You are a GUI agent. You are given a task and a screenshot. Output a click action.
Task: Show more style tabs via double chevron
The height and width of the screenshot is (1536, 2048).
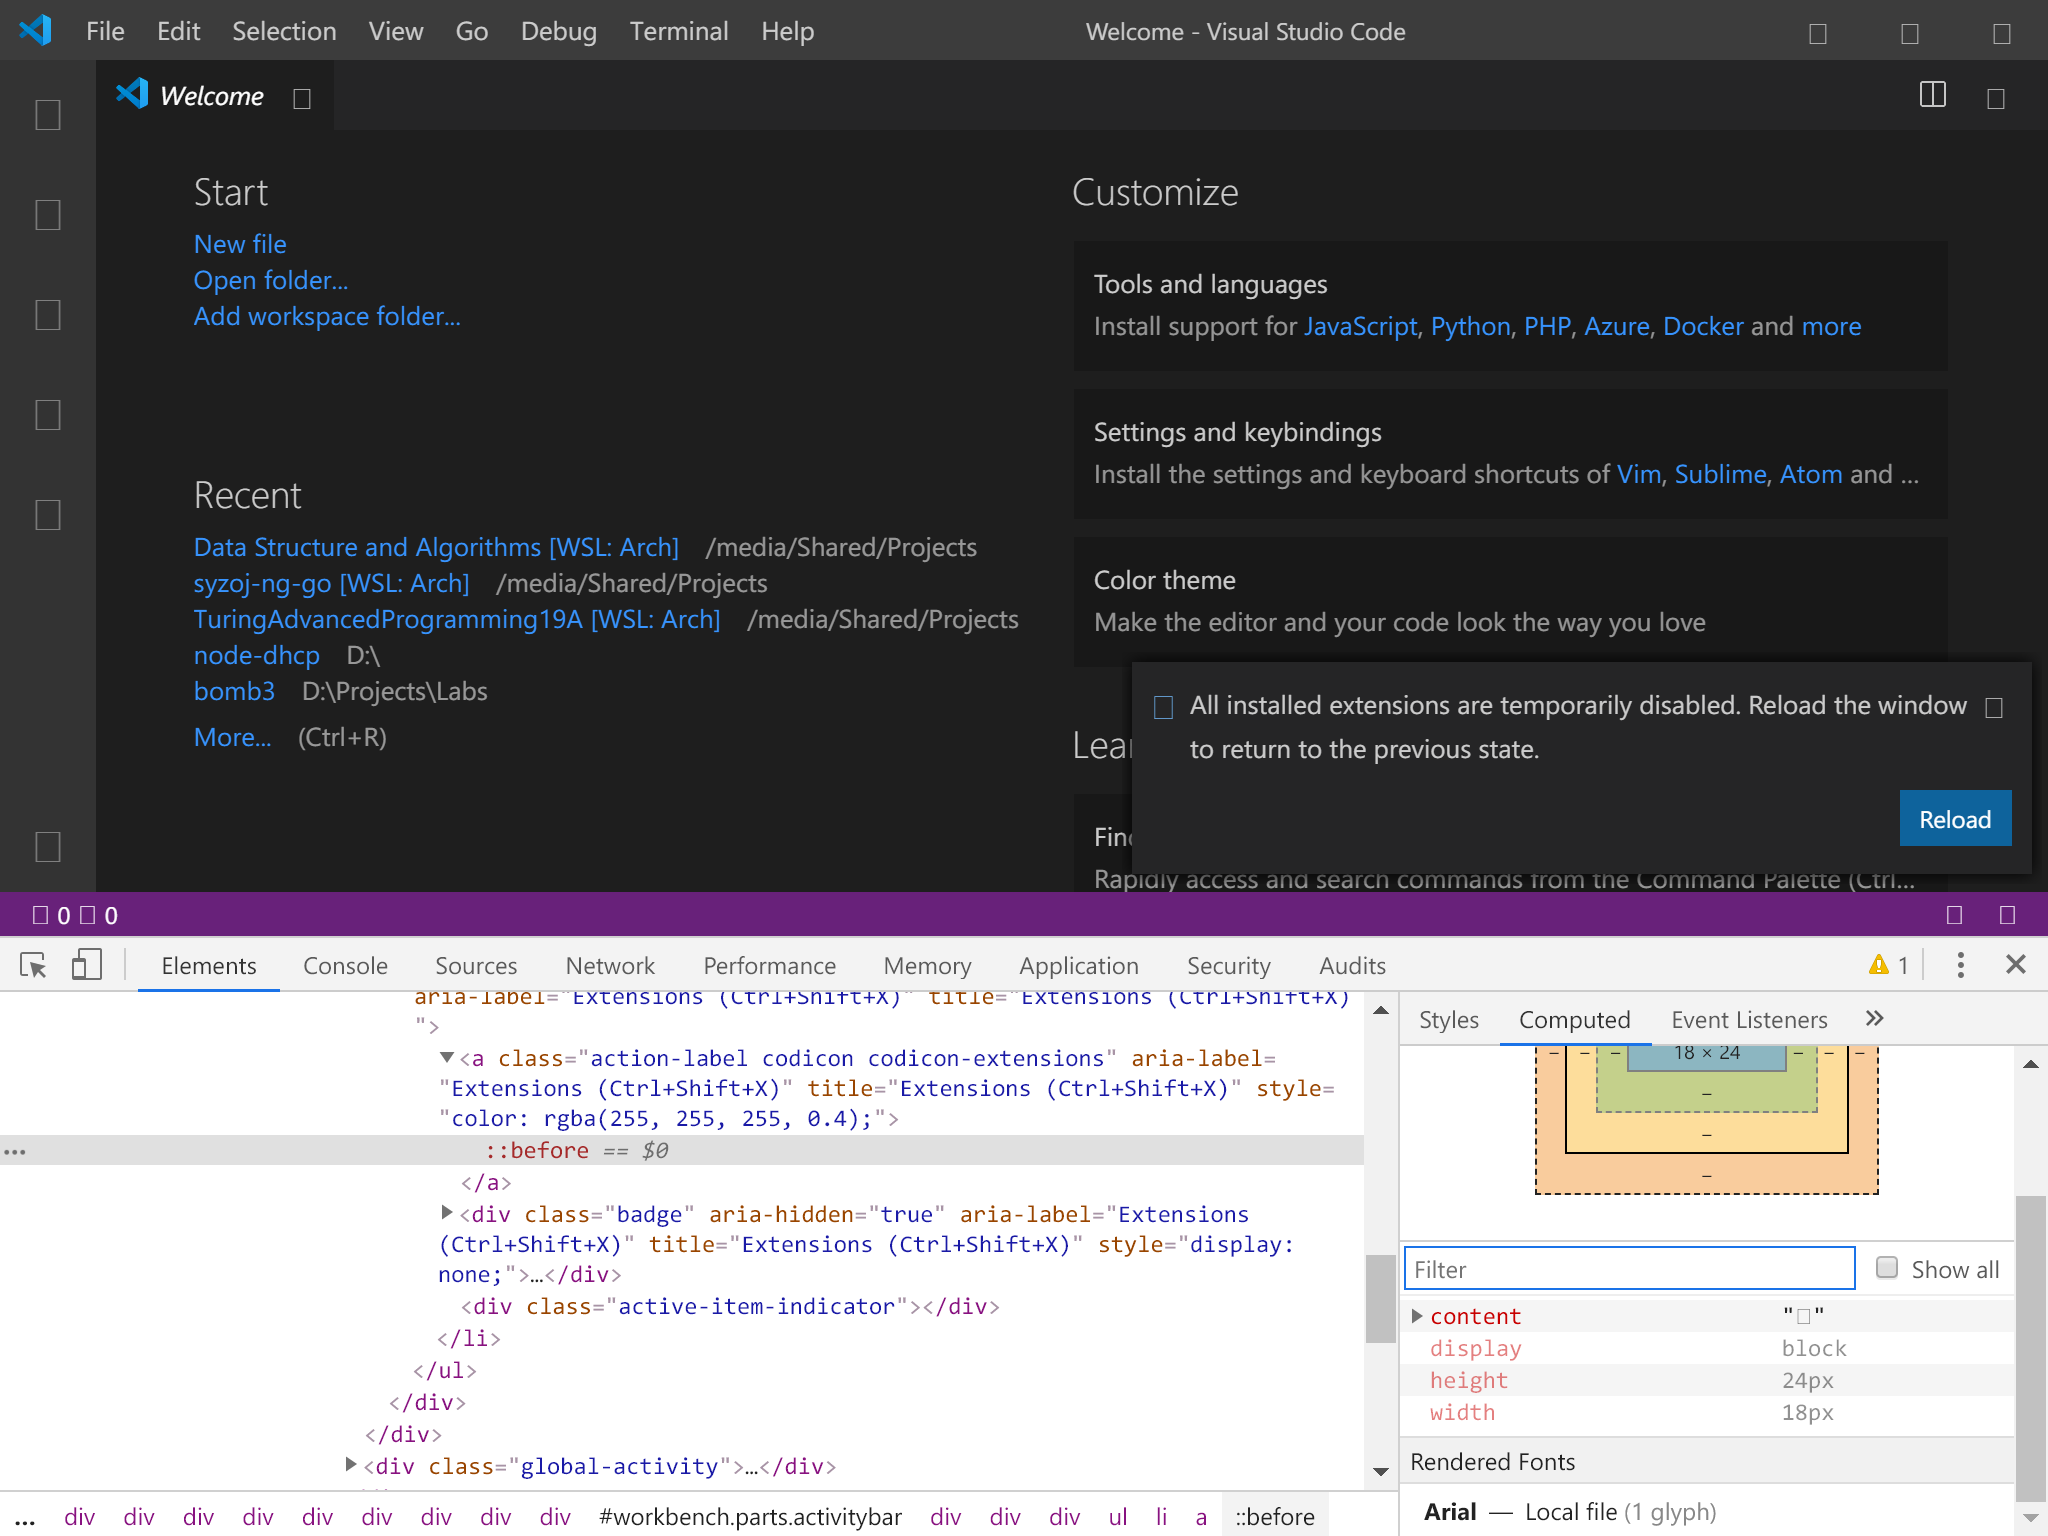[x=1874, y=1019]
